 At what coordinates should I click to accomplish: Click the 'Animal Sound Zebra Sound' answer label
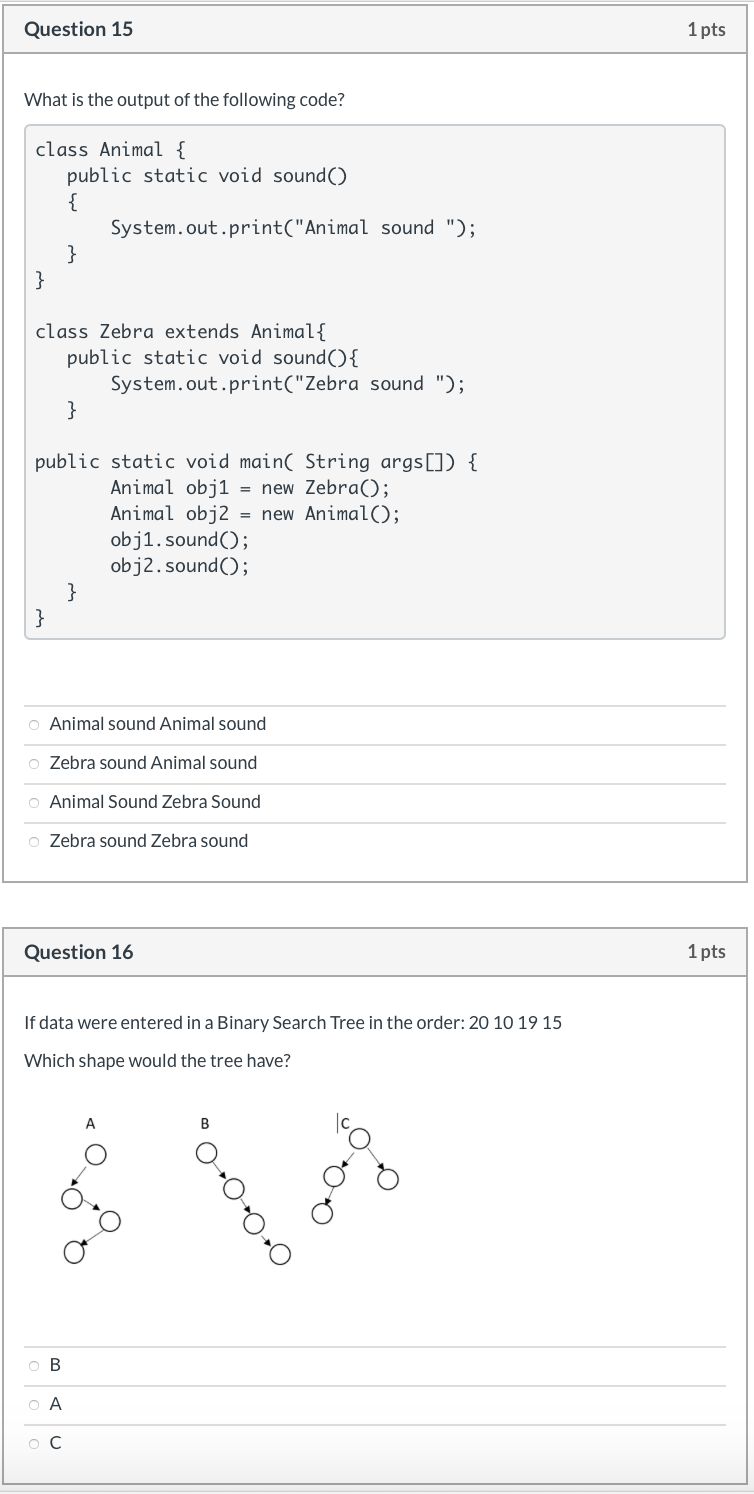(155, 802)
